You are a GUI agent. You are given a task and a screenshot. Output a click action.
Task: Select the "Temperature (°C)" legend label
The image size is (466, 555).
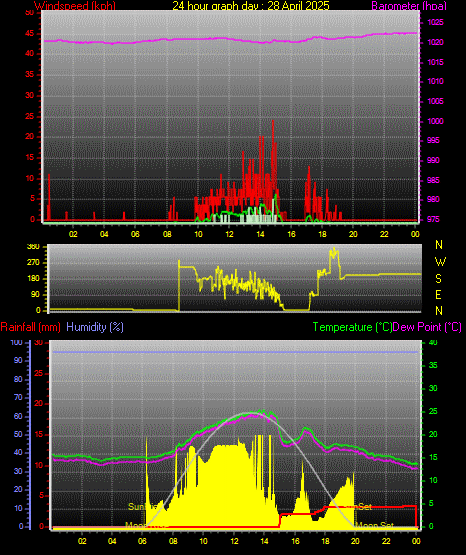pyautogui.click(x=352, y=327)
